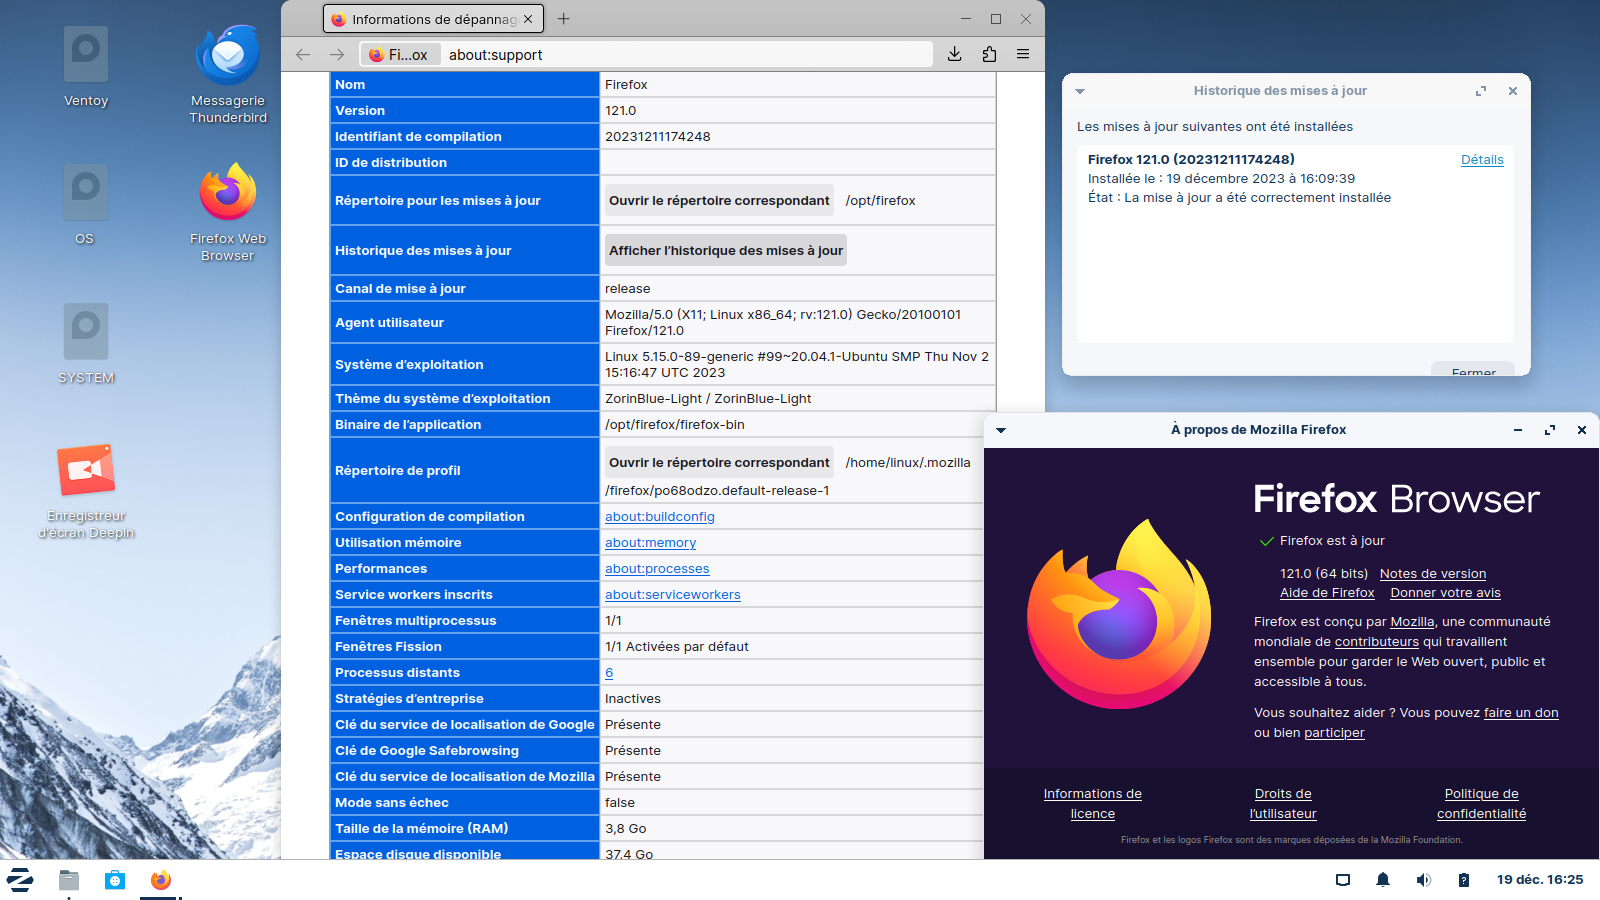
Task: Select the update channel value release
Action: 628,289
